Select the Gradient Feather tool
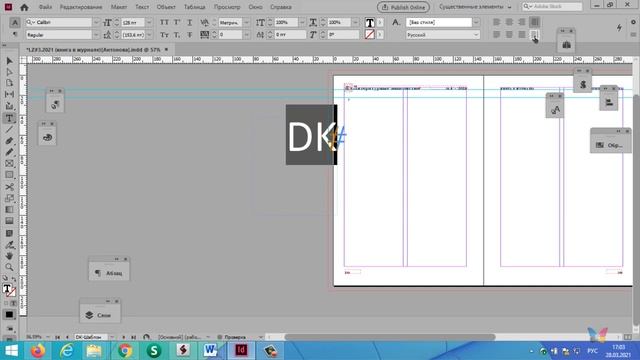Image resolution: width=640 pixels, height=360 pixels. click(x=9, y=221)
